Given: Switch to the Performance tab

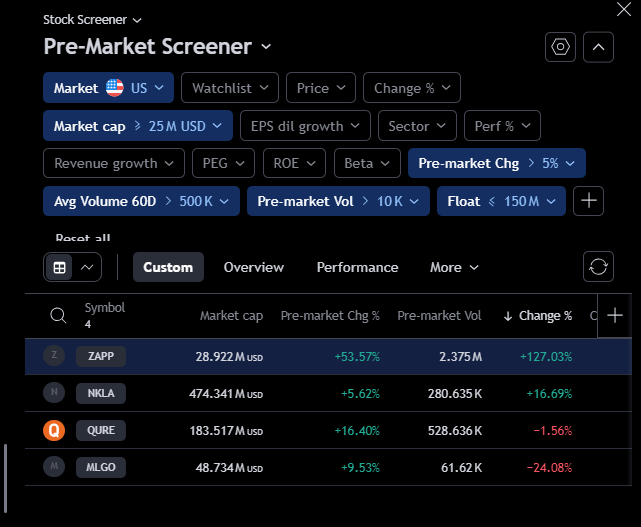Looking at the screenshot, I should [357, 267].
